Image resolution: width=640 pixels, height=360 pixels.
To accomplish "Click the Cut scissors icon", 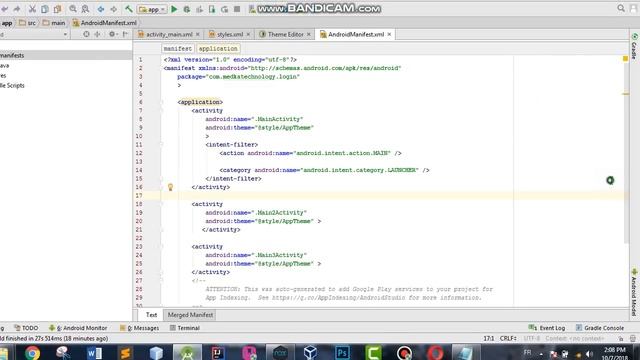I will [x=32, y=9].
